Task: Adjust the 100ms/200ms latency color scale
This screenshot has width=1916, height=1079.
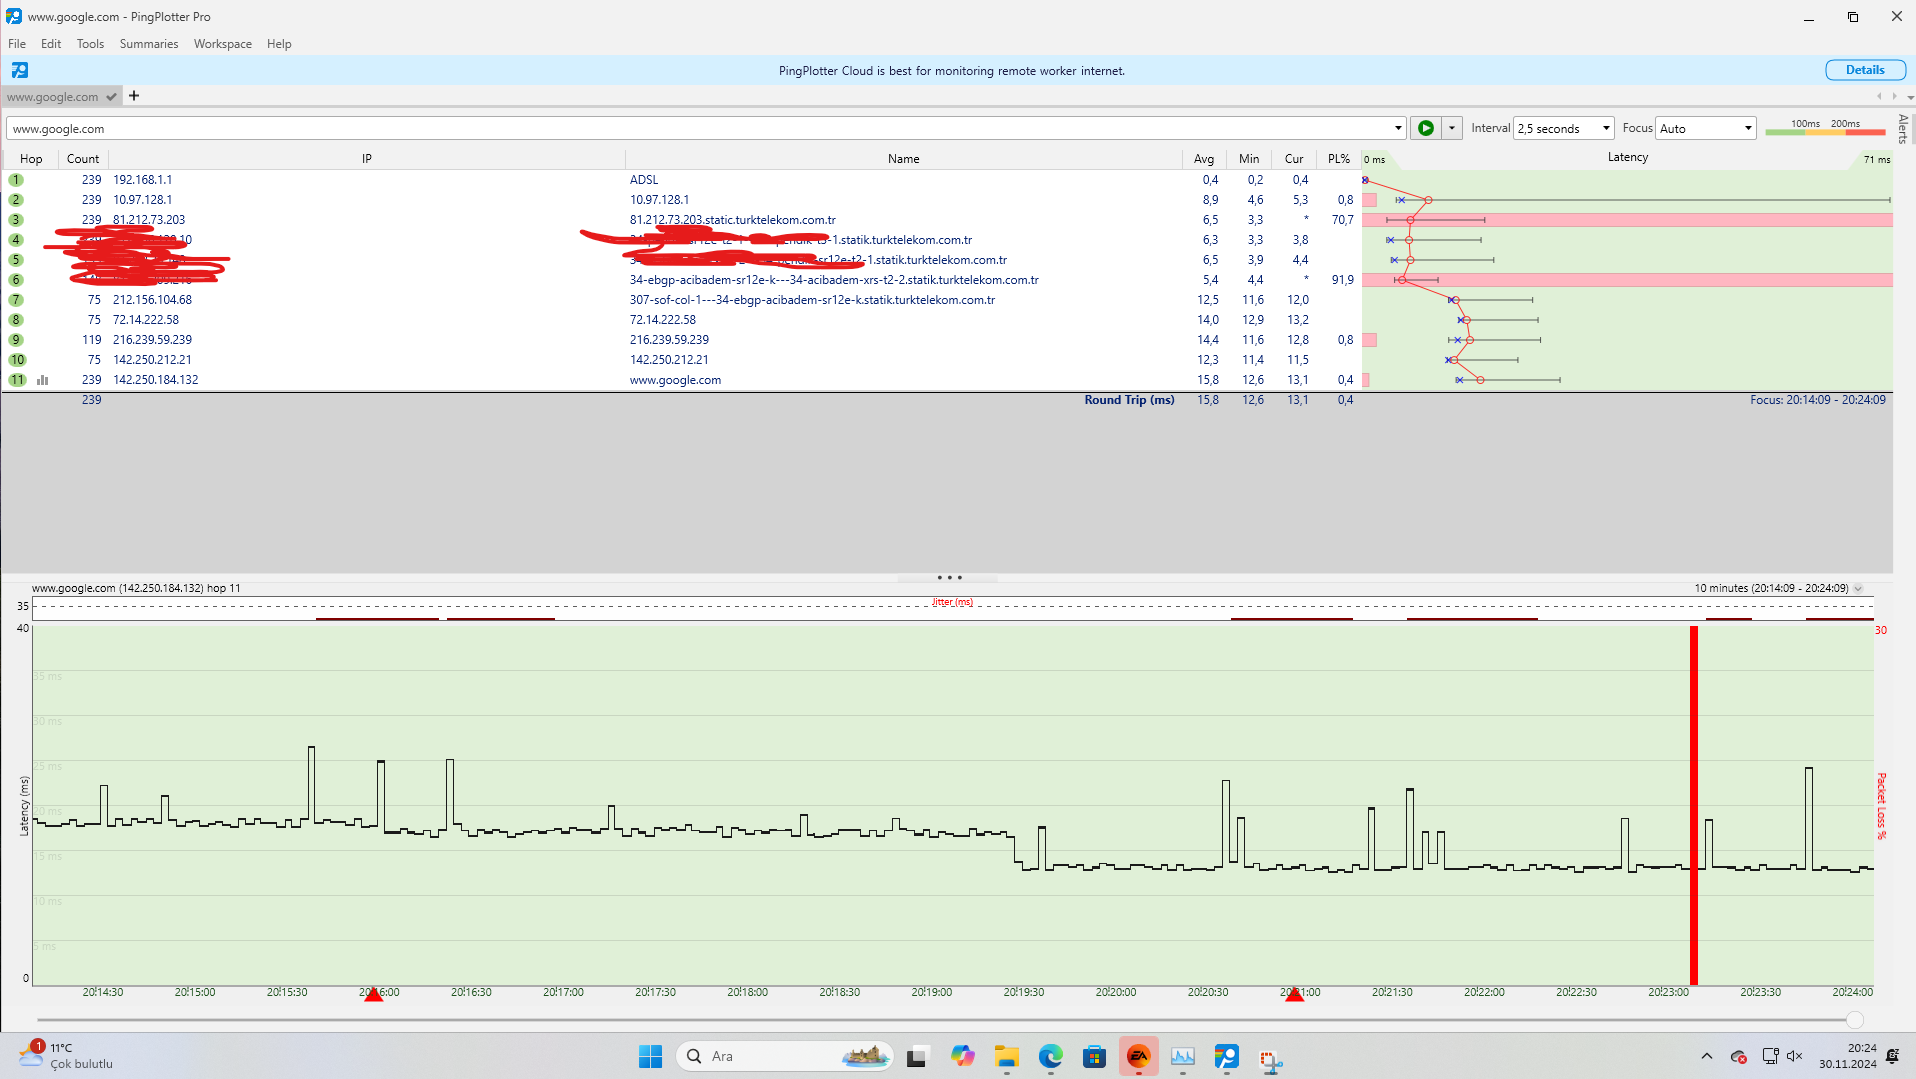Action: click(1825, 128)
